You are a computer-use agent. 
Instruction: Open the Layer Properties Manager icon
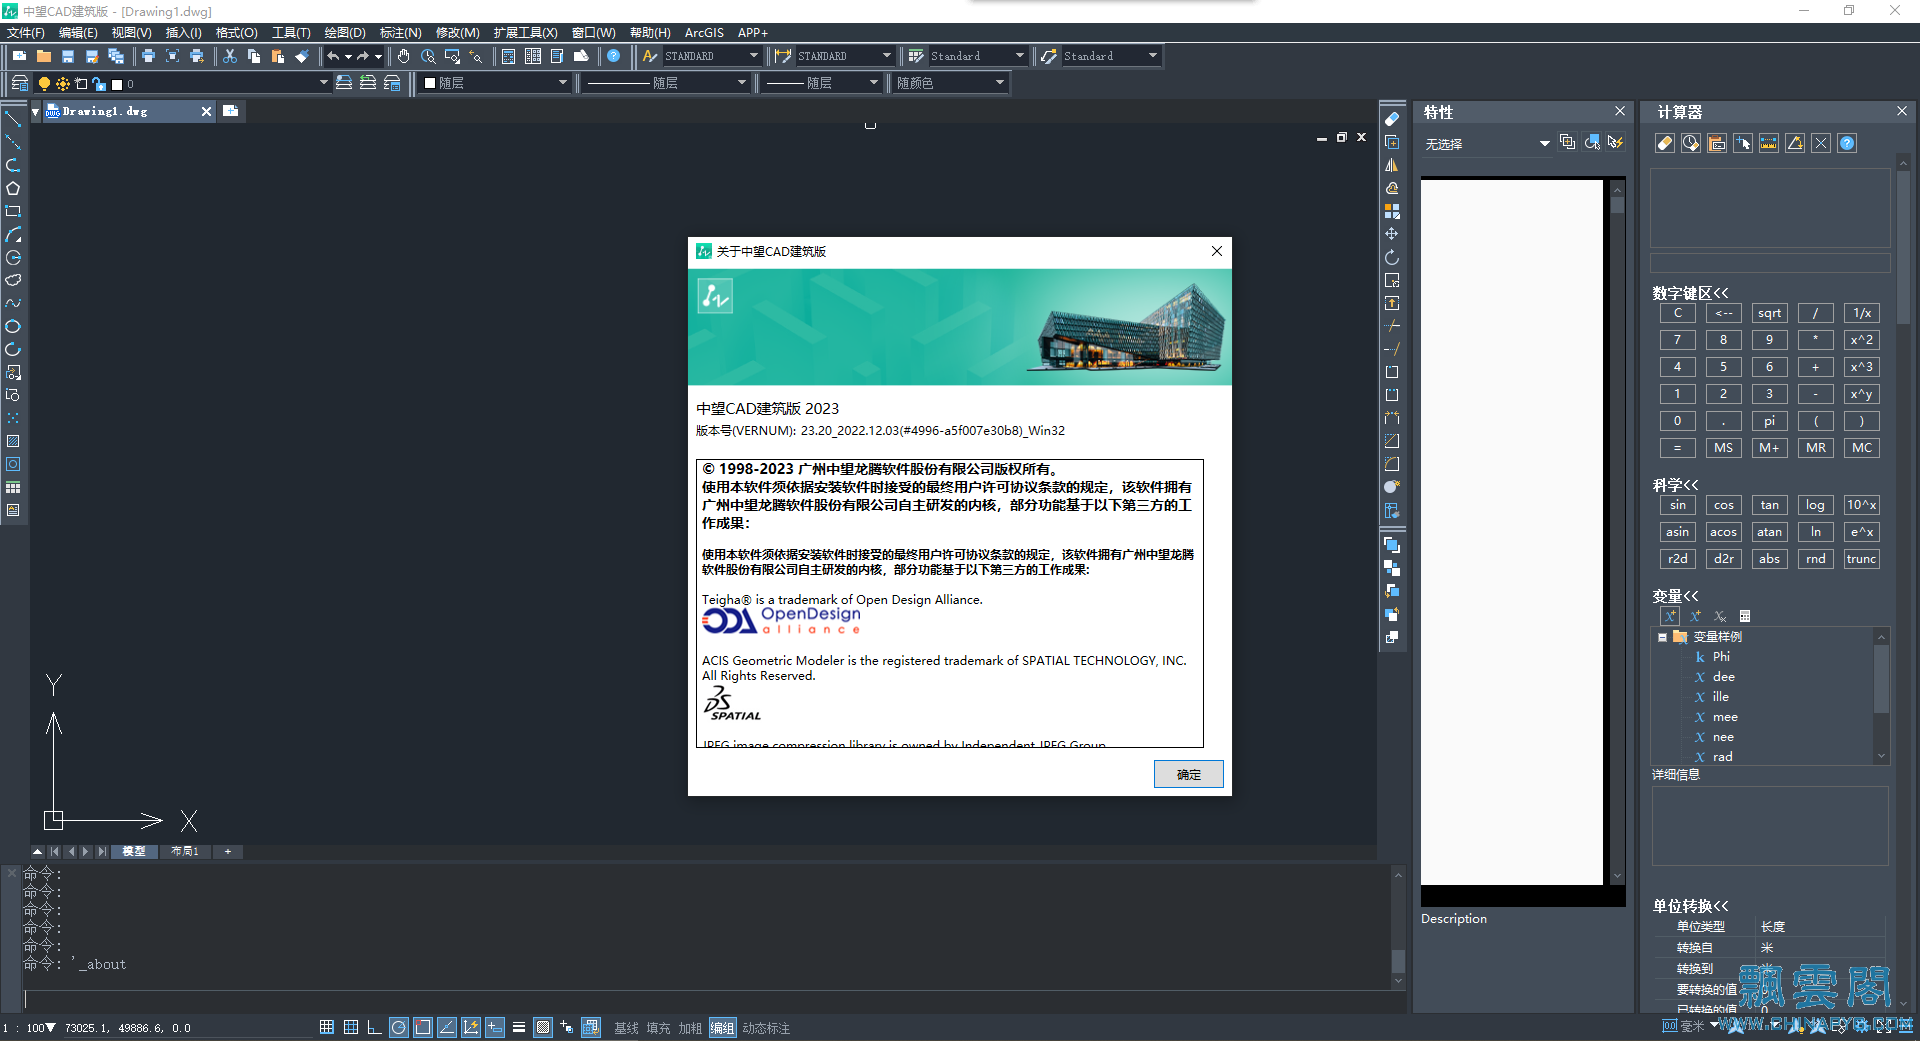click(x=19, y=83)
